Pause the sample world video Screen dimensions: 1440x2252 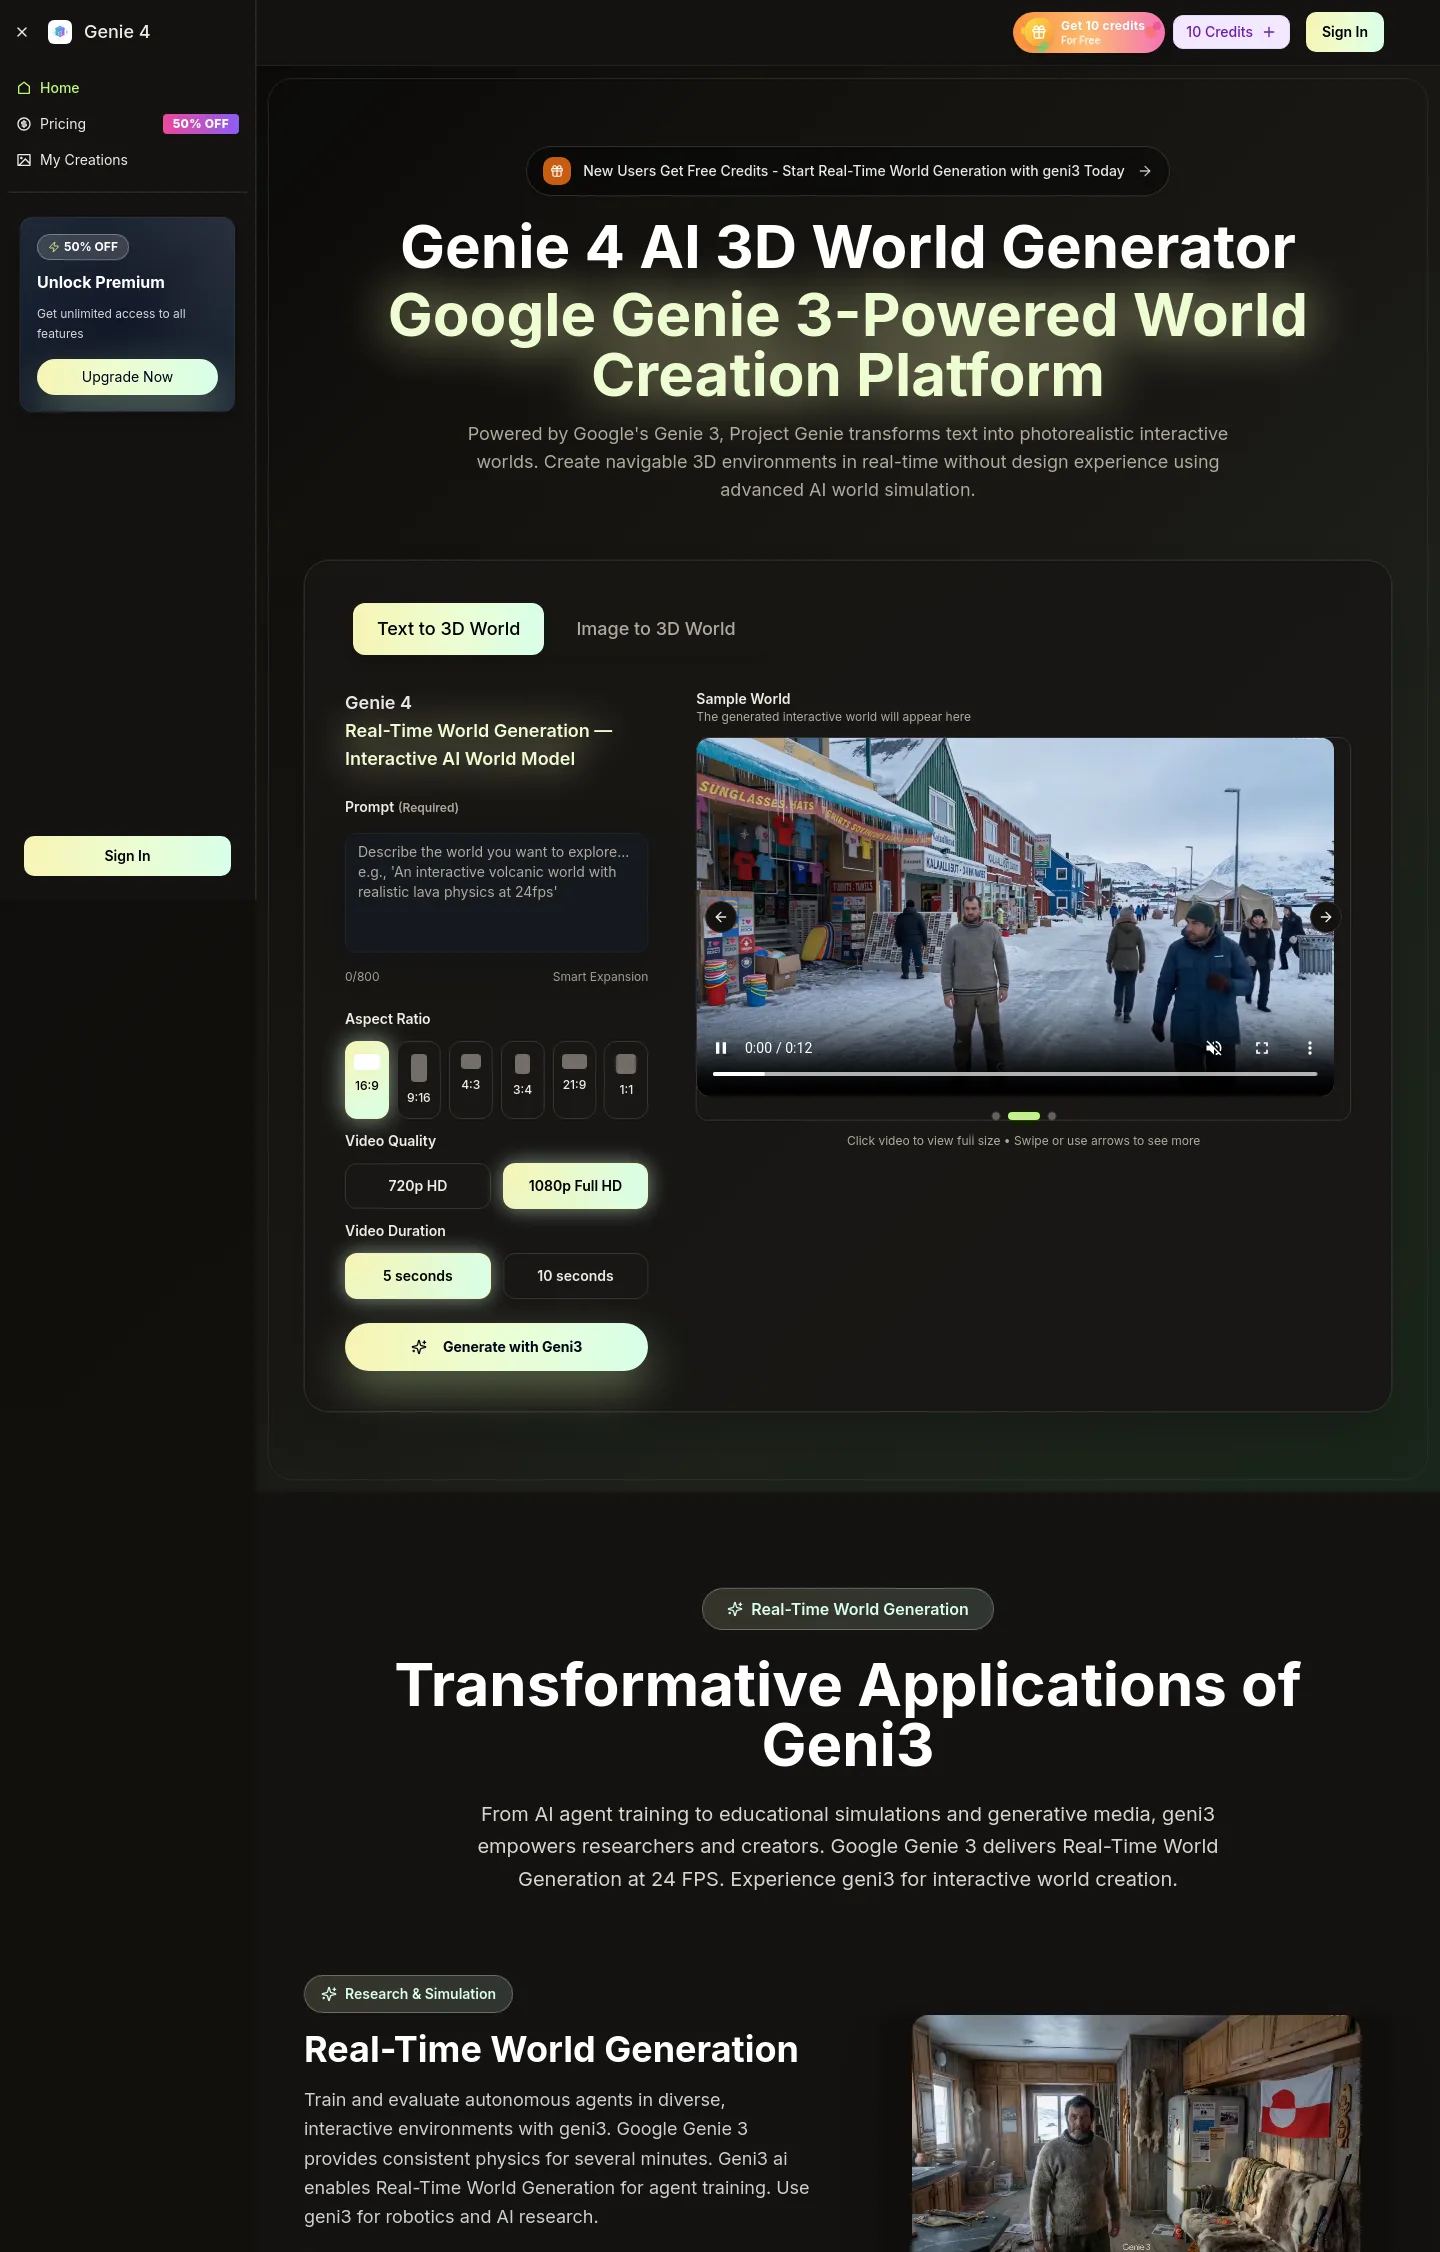721,1048
